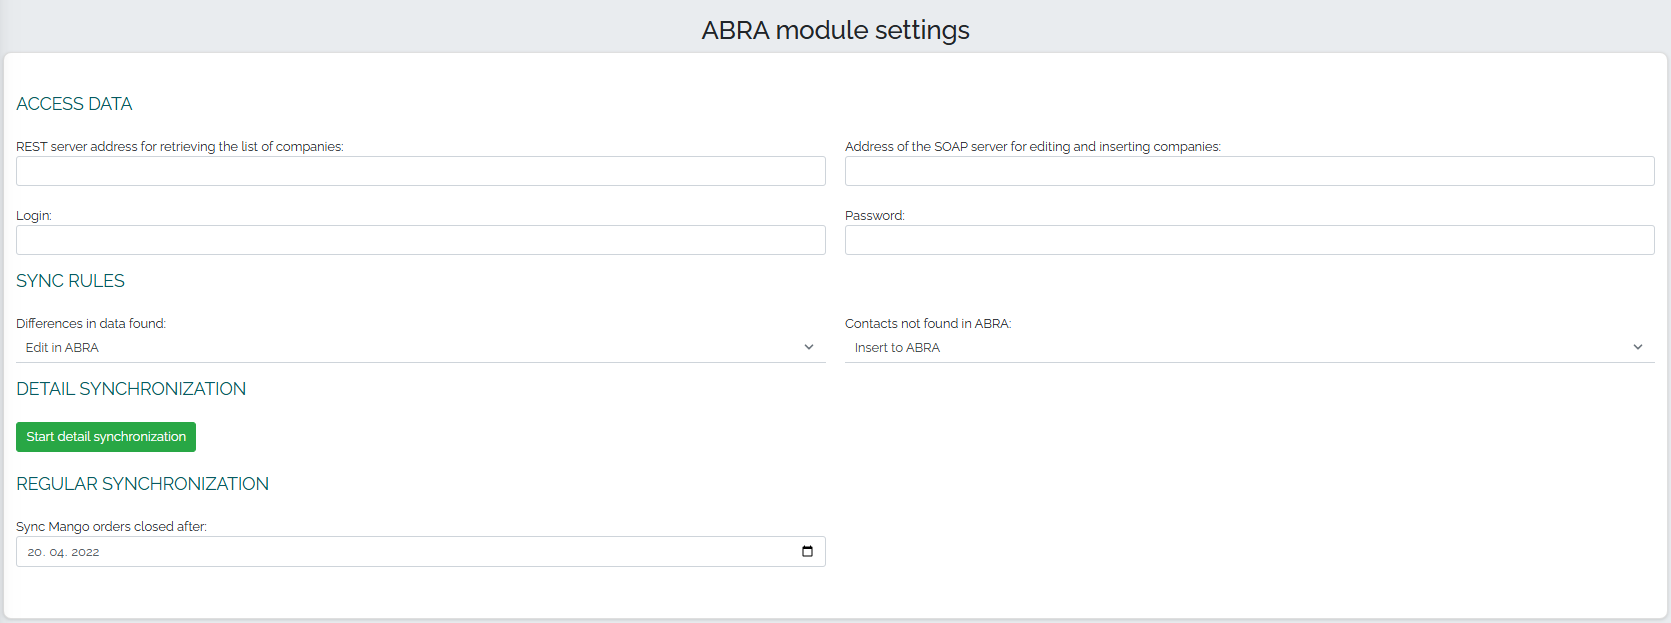This screenshot has width=1671, height=623.
Task: Click the REGULAR SYNCHRONIZATION heading
Action: click(x=142, y=484)
